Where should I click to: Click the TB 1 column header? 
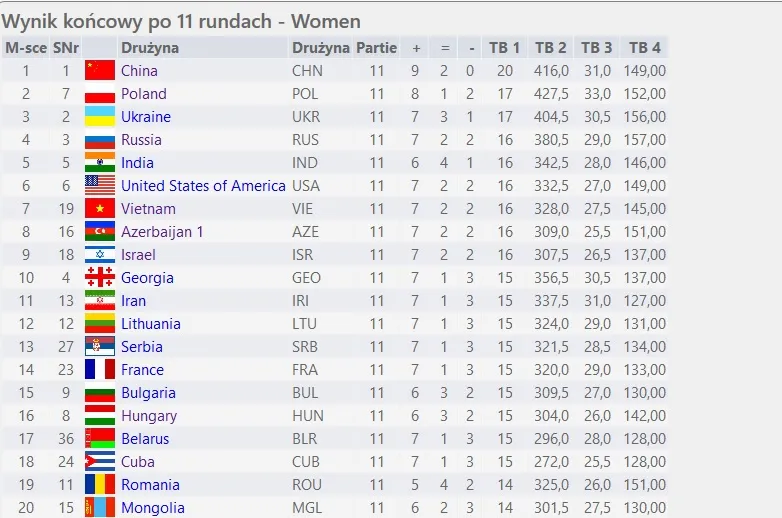[504, 48]
